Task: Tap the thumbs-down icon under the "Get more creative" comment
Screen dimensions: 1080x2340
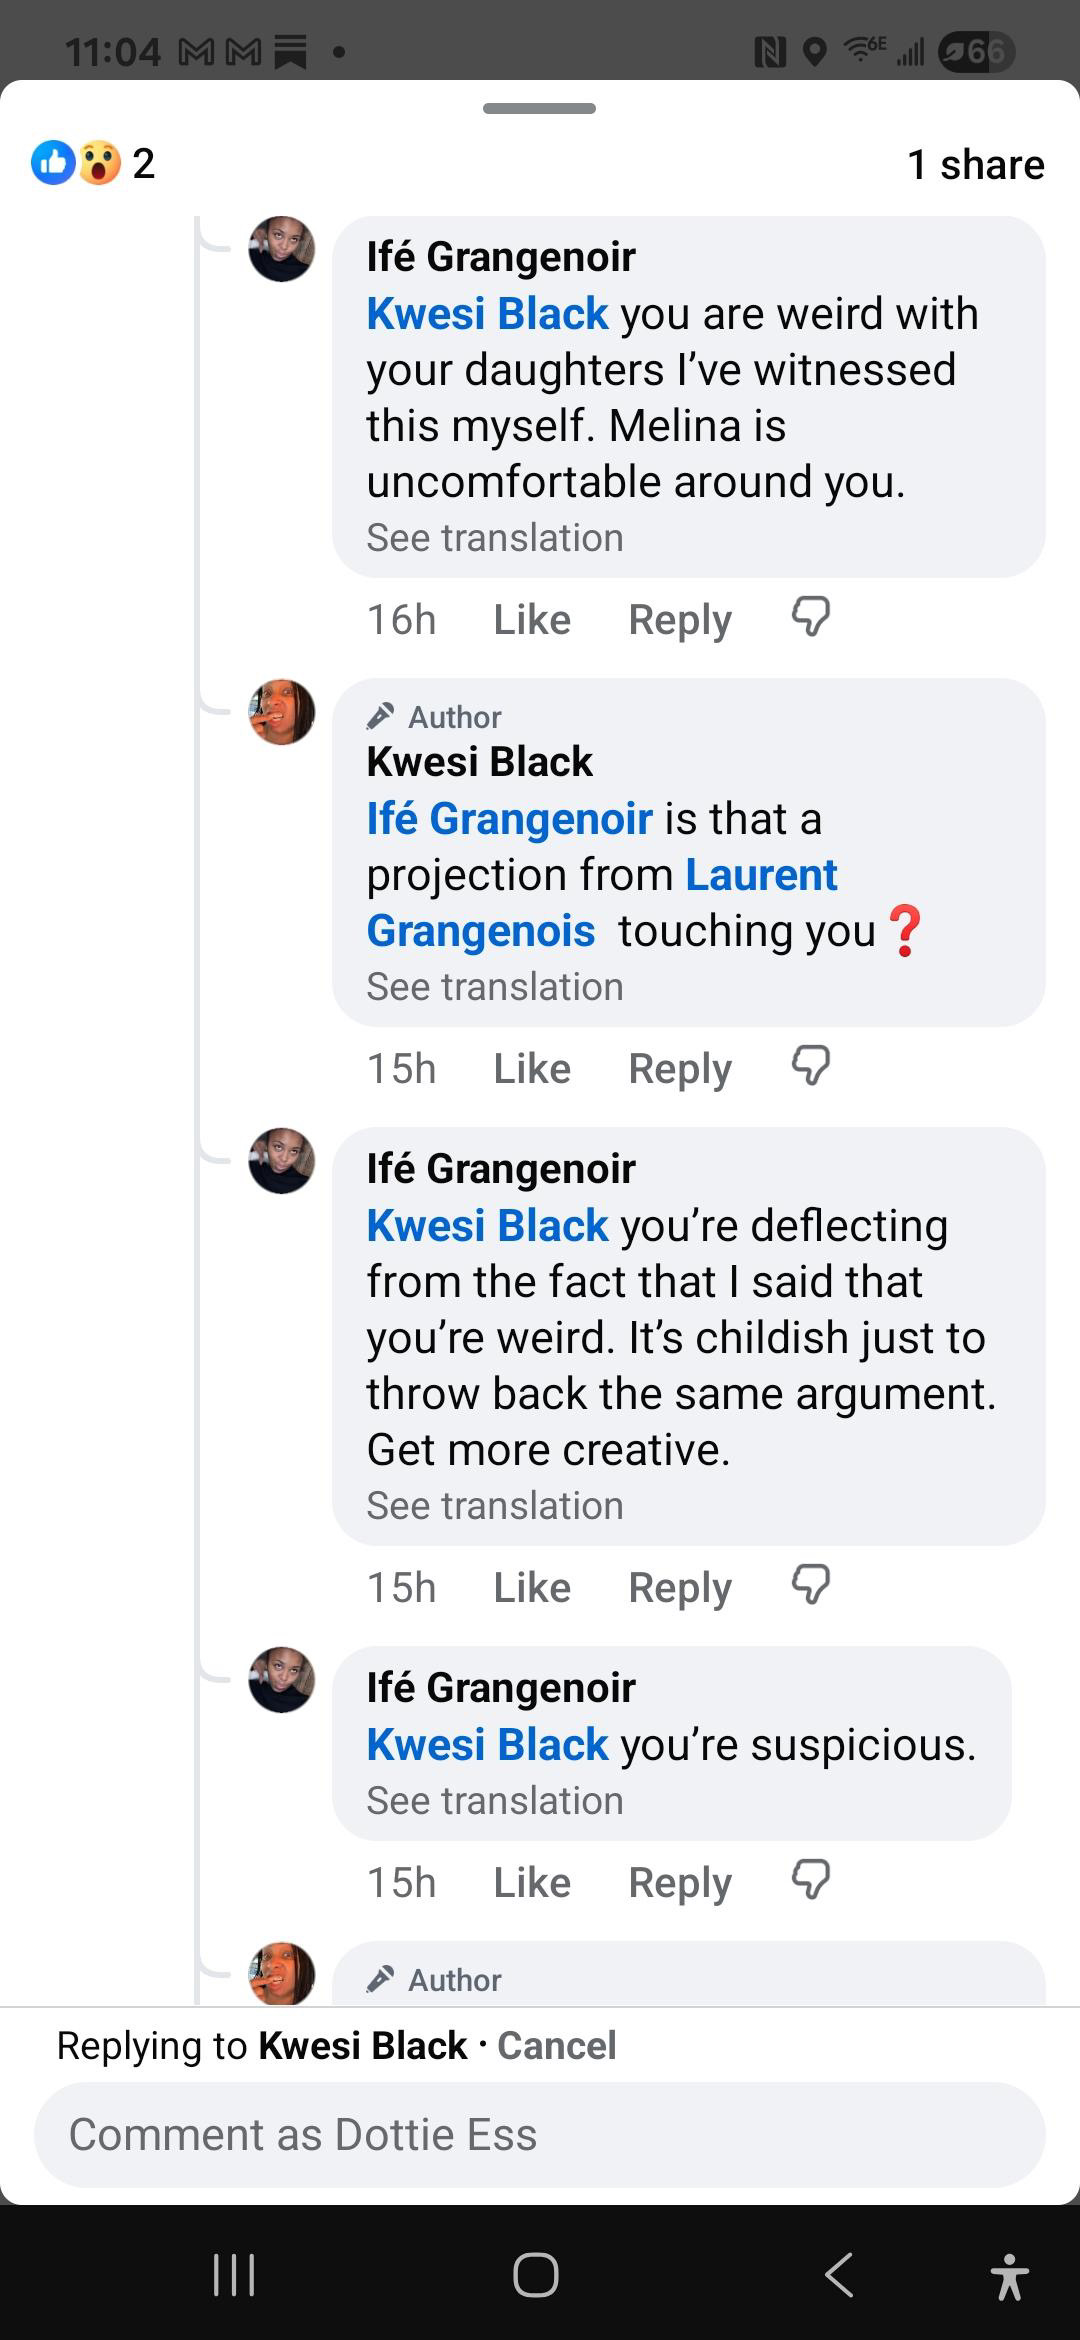Action: [810, 1585]
